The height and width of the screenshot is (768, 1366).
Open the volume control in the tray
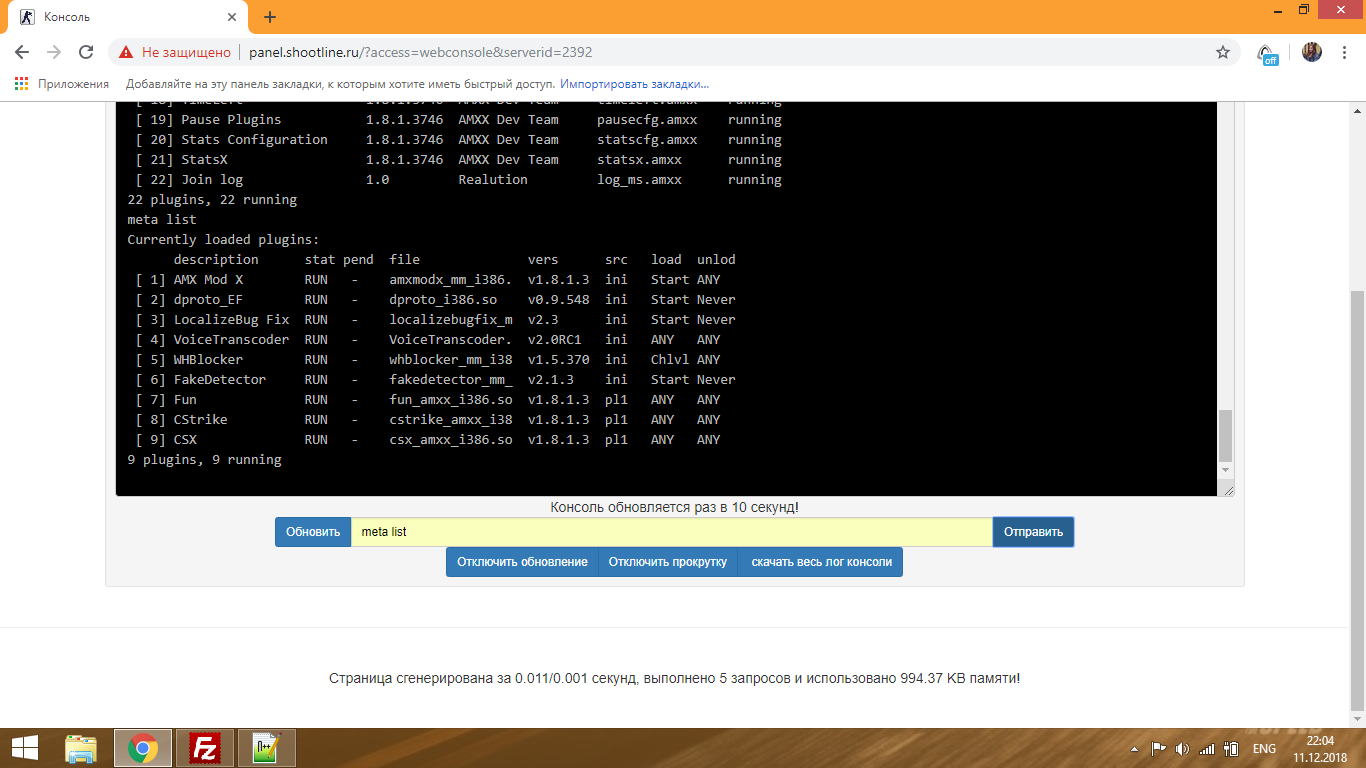pyautogui.click(x=1183, y=749)
